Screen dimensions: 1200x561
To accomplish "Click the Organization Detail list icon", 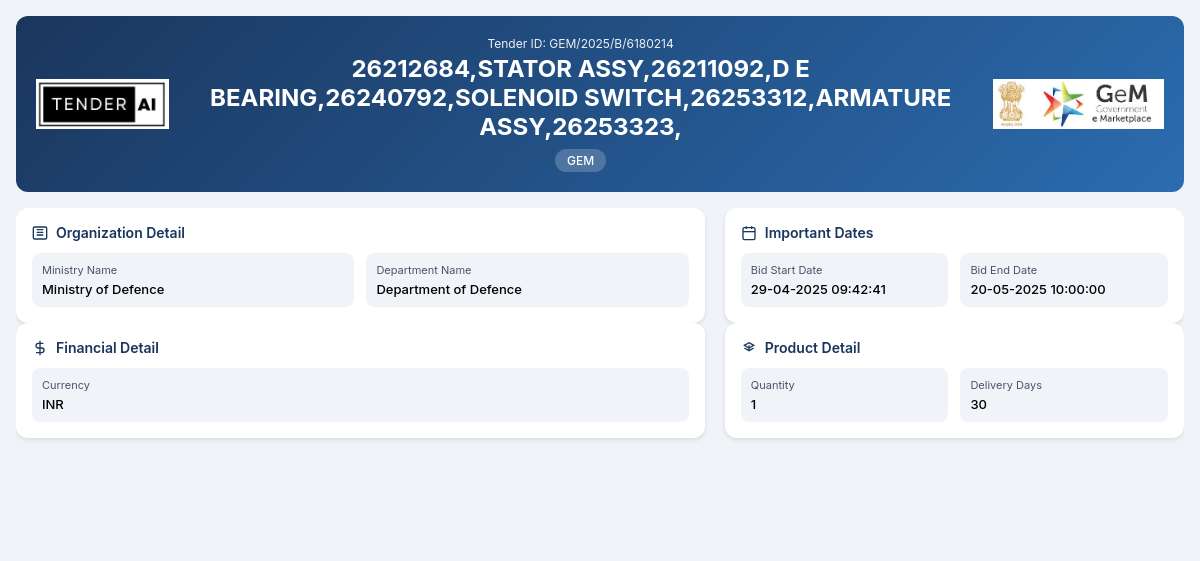I will [40, 233].
